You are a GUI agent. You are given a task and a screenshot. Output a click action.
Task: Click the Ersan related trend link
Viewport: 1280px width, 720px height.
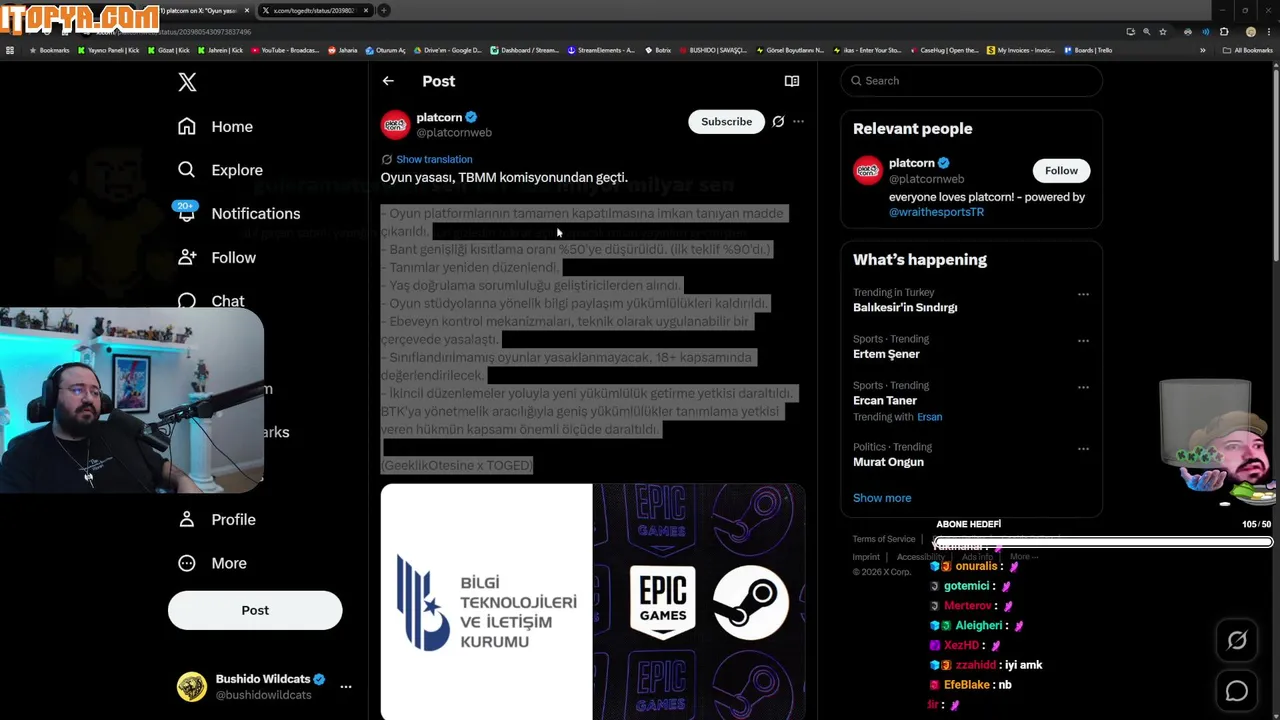click(929, 417)
